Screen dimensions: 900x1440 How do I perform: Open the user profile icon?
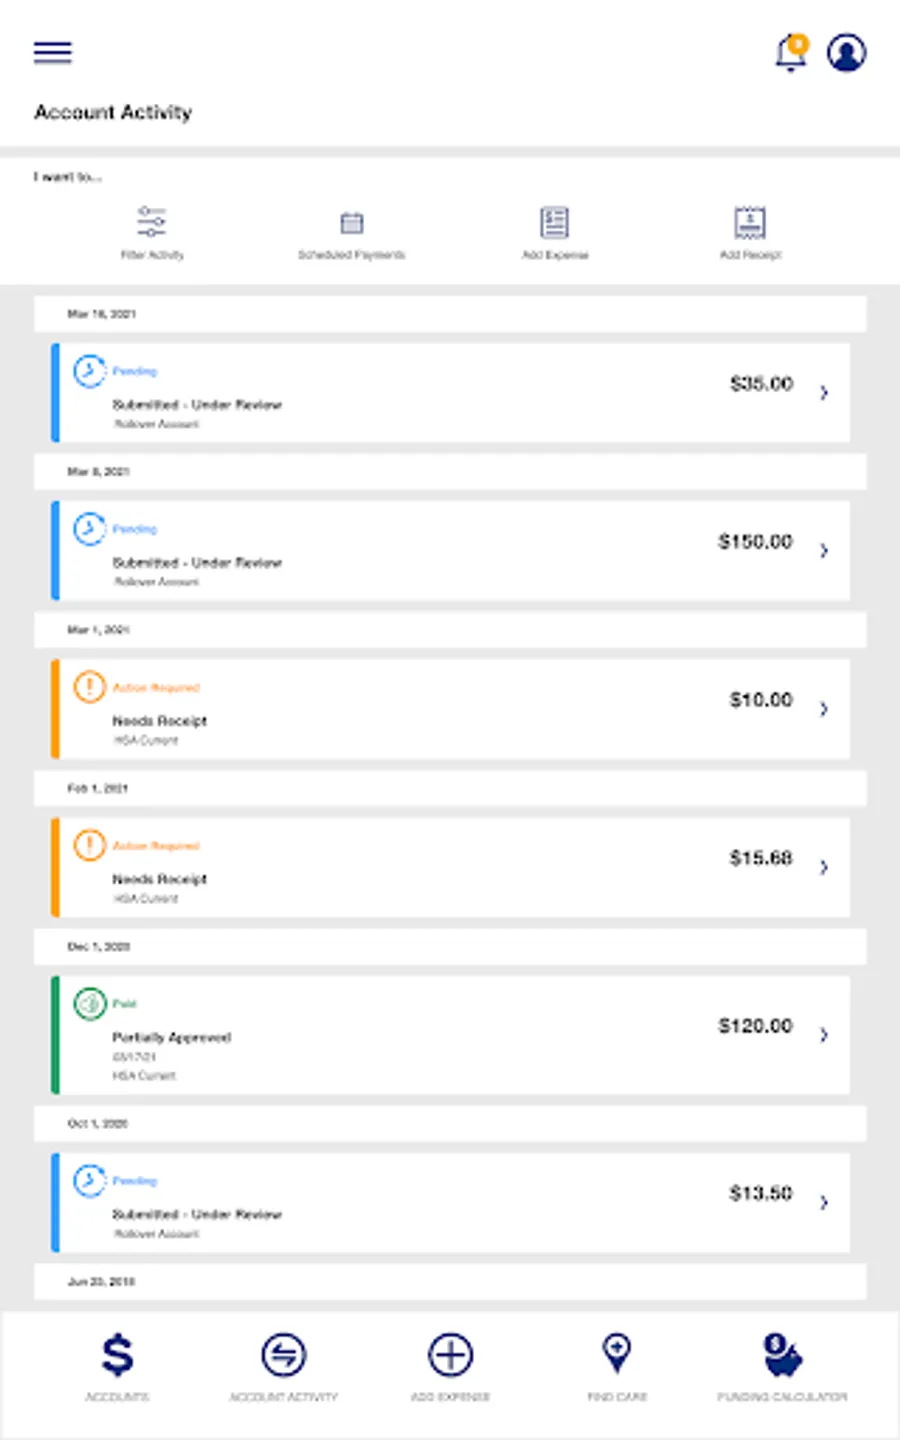pos(846,53)
